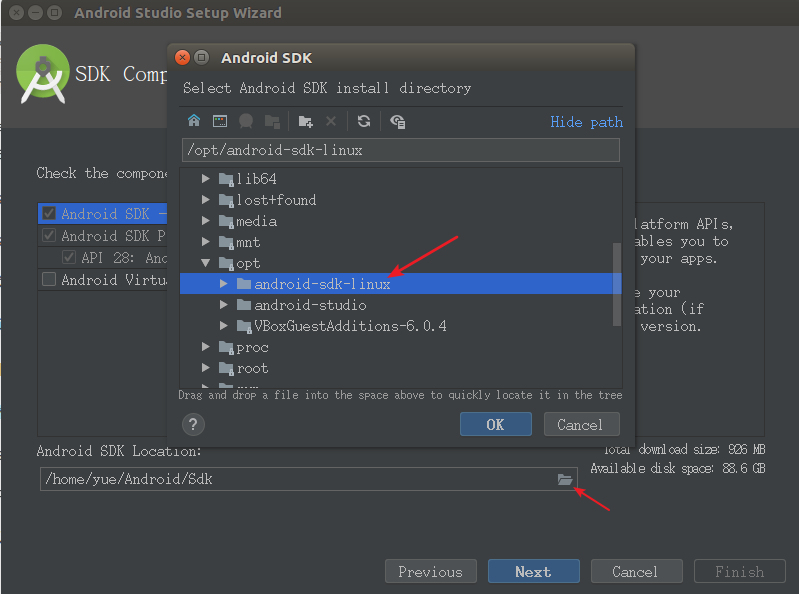799x594 pixels.
Task: Go to Previous wizard step
Action: pyautogui.click(x=431, y=572)
